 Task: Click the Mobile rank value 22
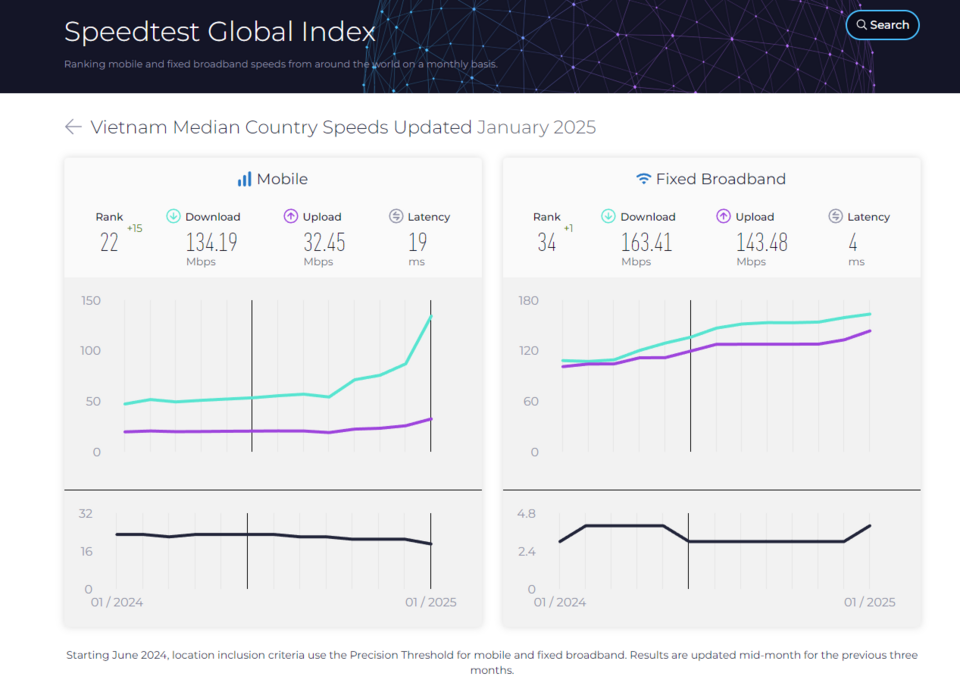(109, 243)
